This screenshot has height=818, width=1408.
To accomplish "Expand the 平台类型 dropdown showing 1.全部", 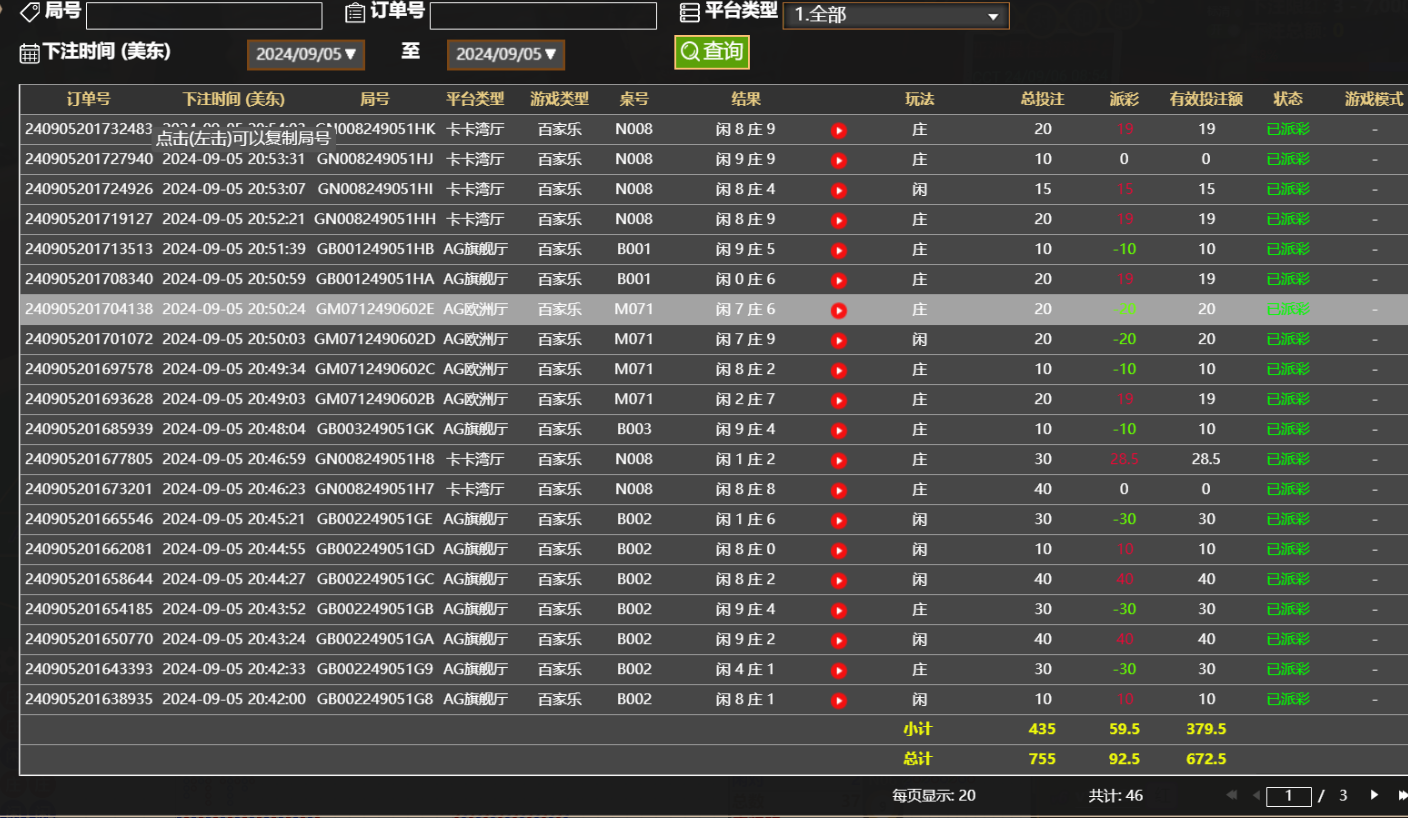I will [895, 16].
